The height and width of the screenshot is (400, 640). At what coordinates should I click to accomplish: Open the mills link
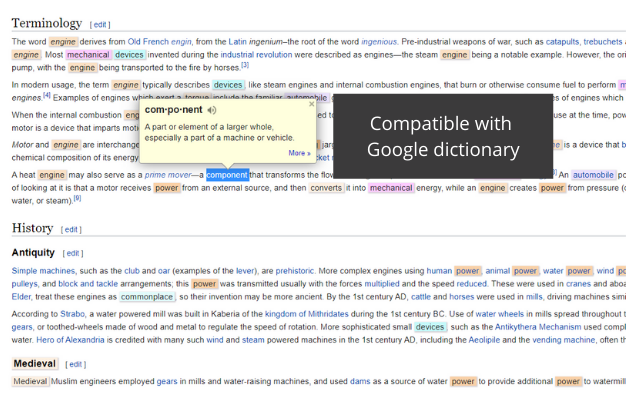click(534, 297)
